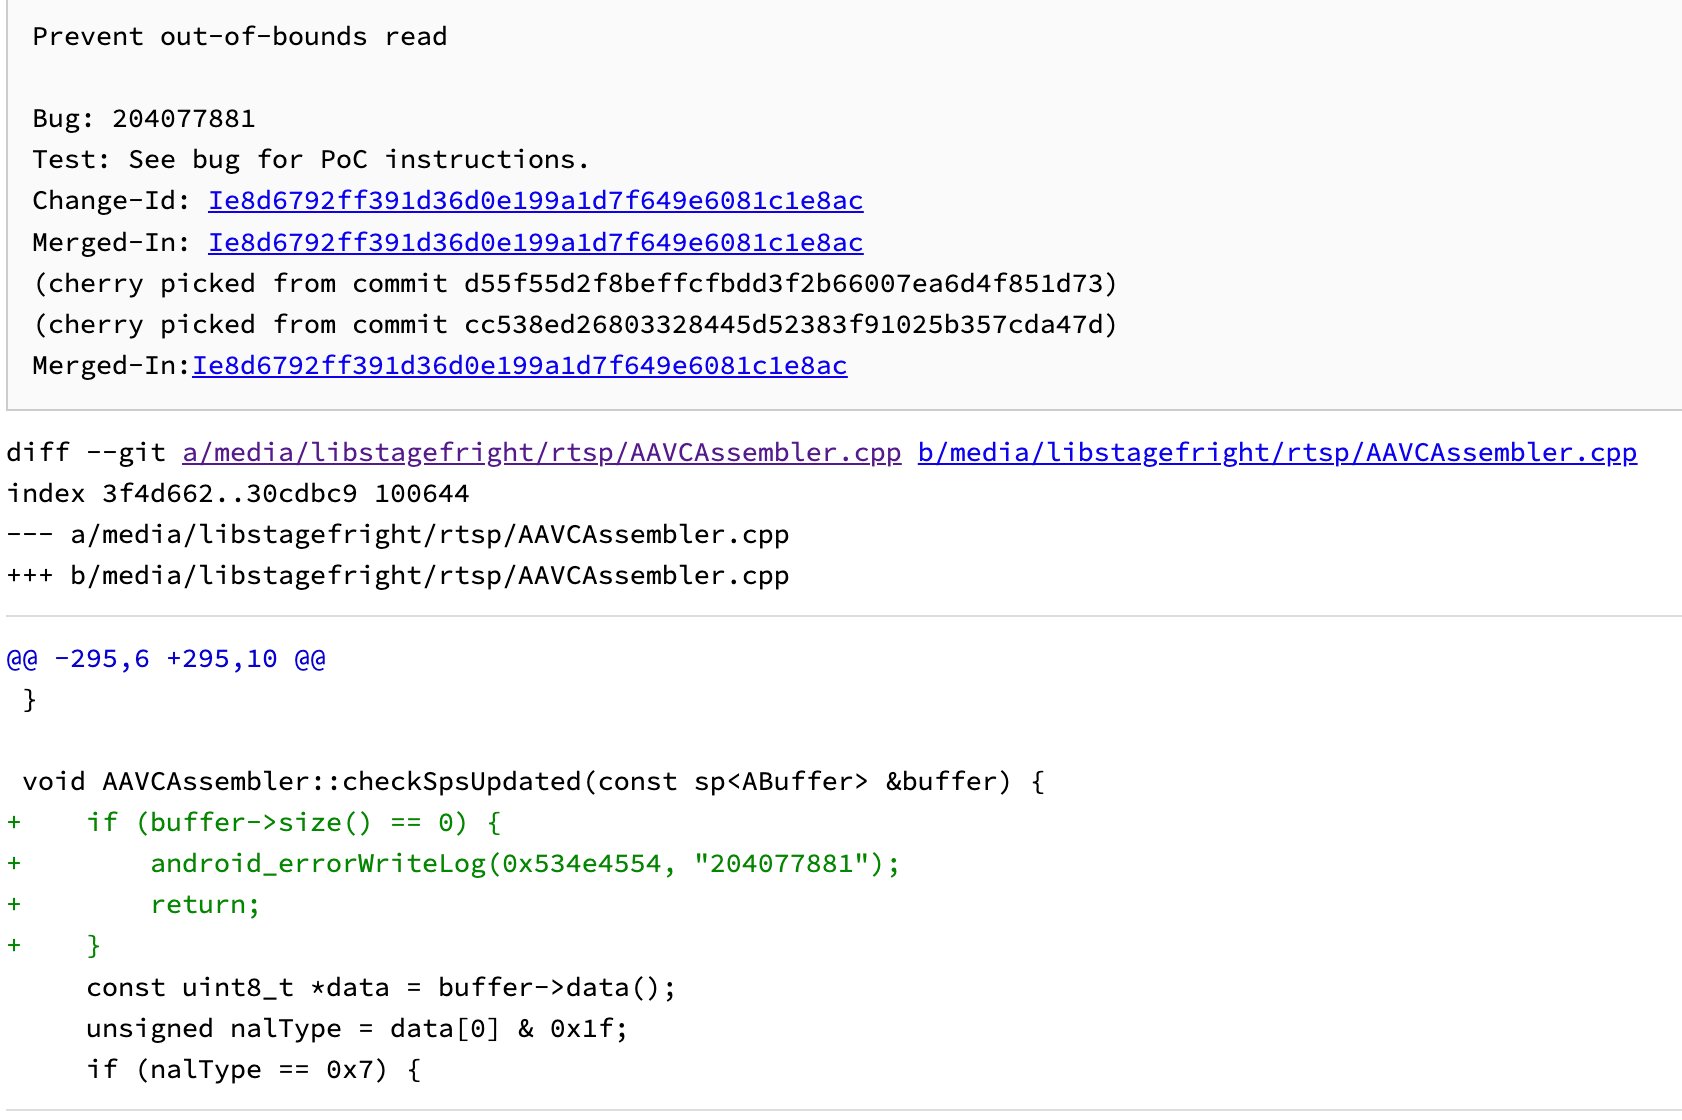Screen dimensions: 1682x1120
Task: Click the index 3f4d662..30cdbc9 line
Action: [x=237, y=494]
